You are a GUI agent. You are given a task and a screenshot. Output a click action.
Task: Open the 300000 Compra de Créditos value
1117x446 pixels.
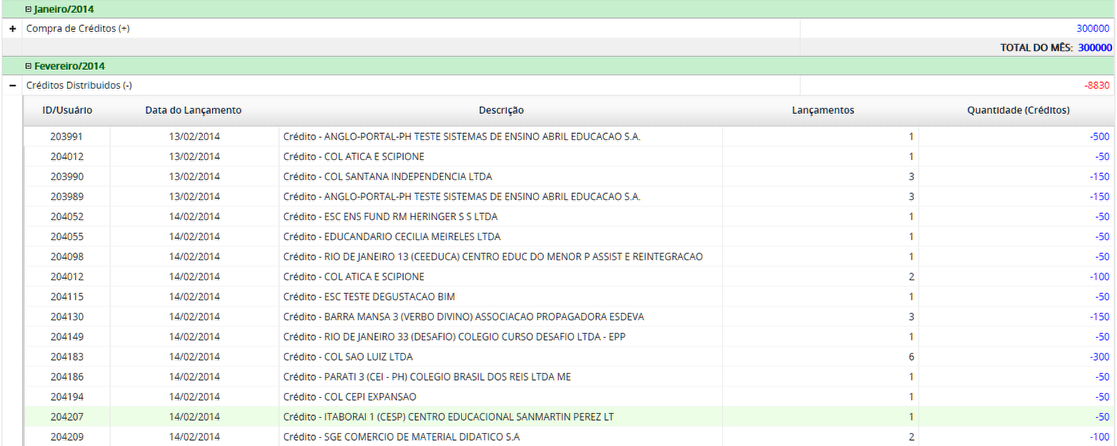[1093, 29]
